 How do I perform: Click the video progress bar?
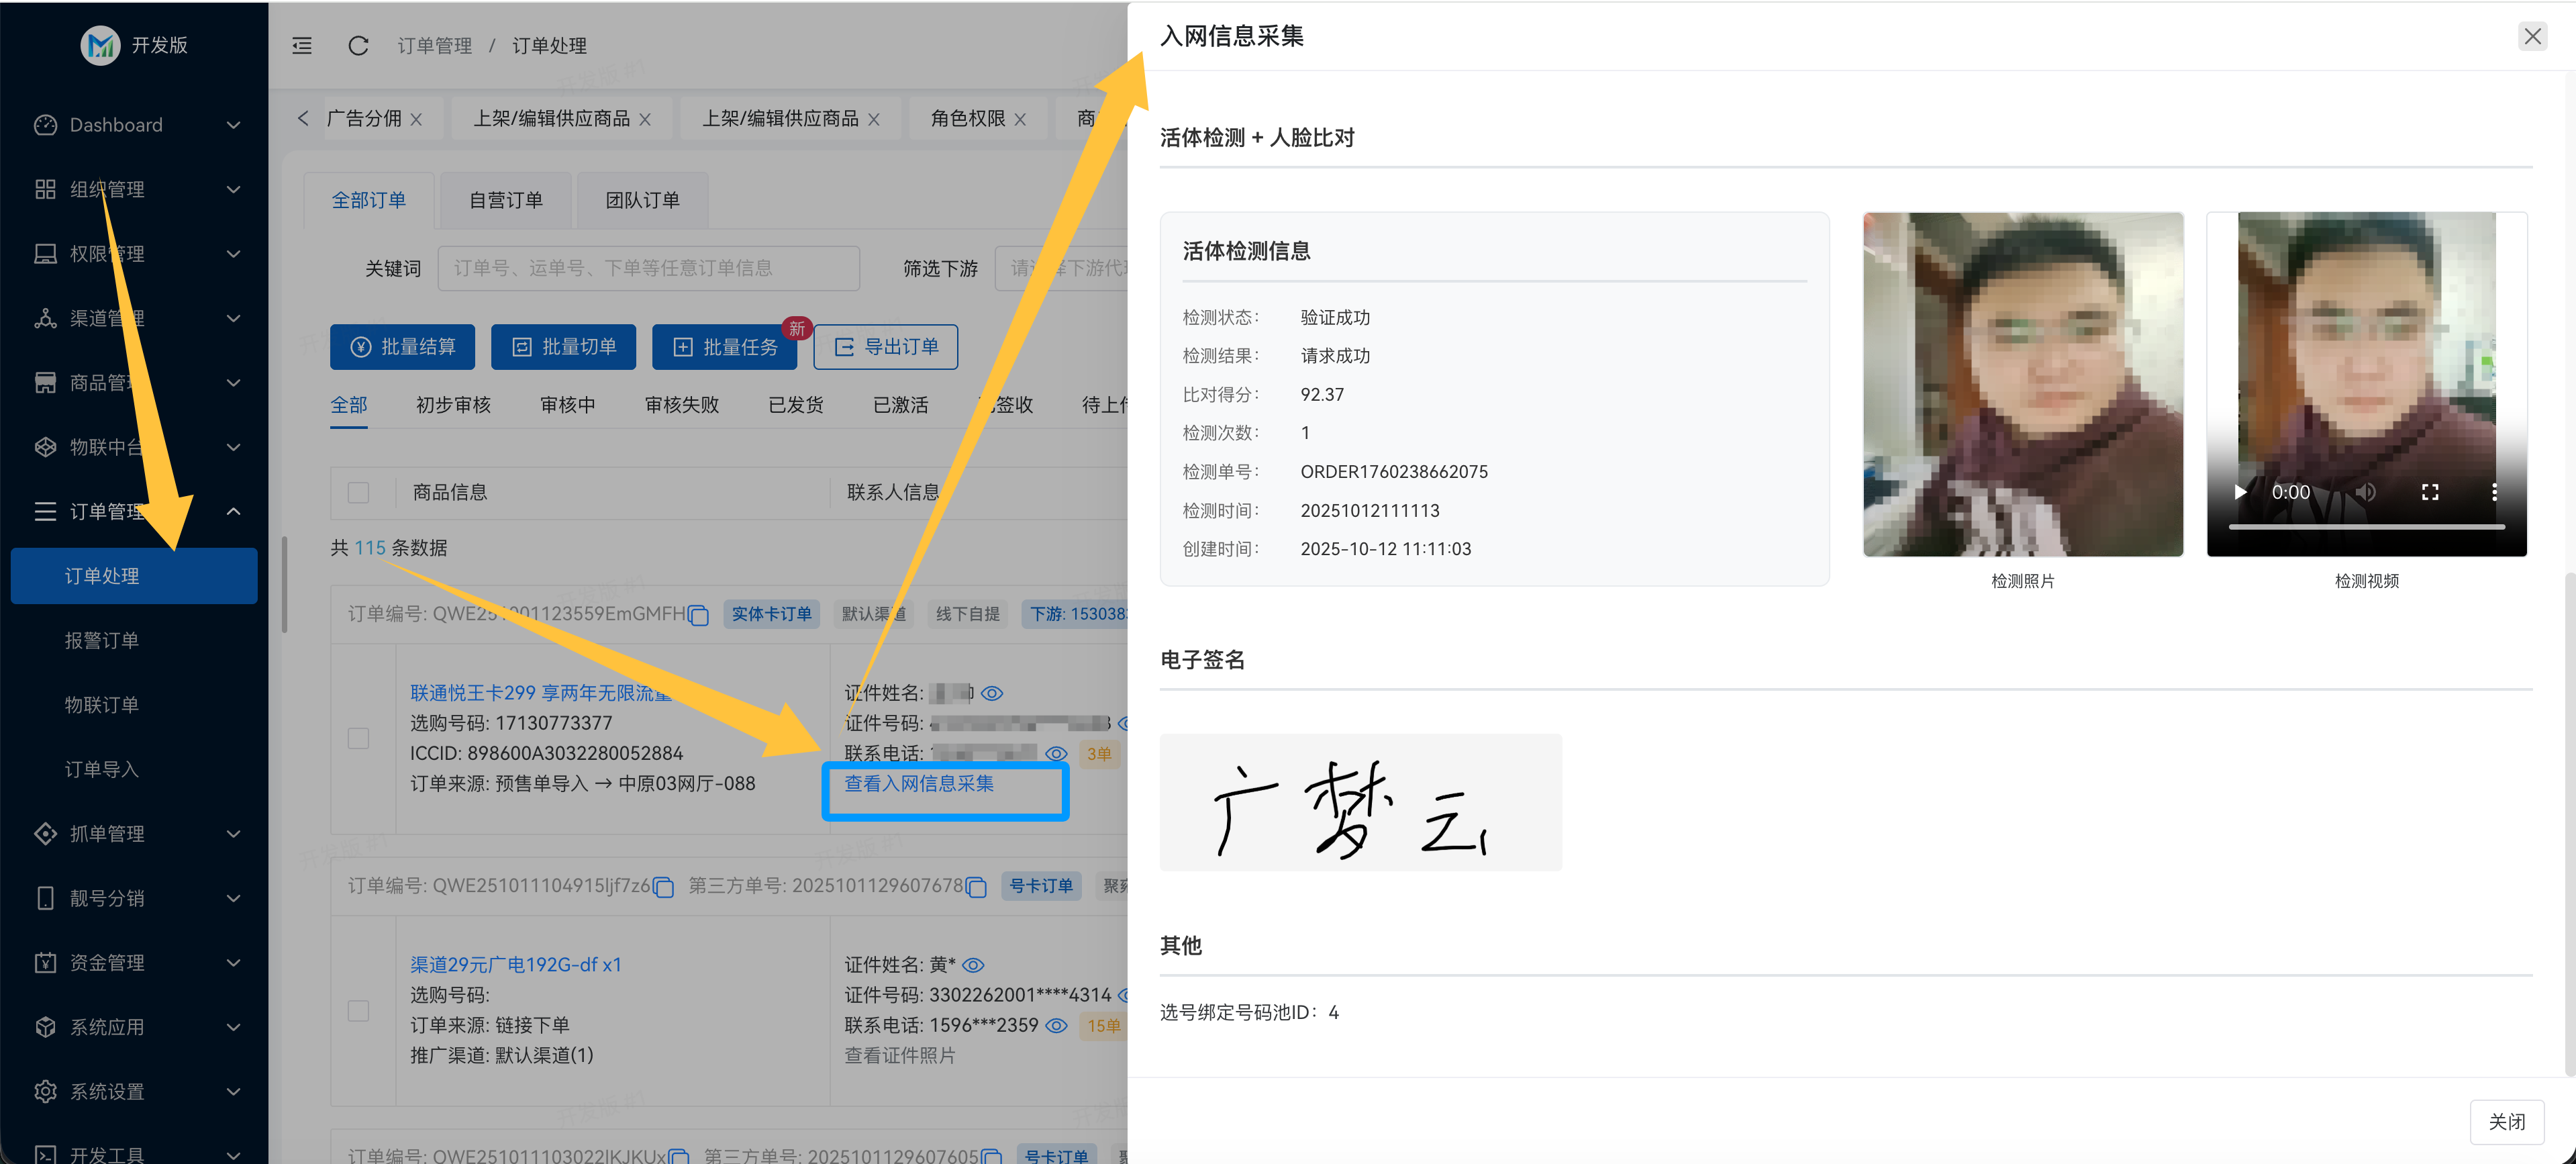pyautogui.click(x=2366, y=526)
